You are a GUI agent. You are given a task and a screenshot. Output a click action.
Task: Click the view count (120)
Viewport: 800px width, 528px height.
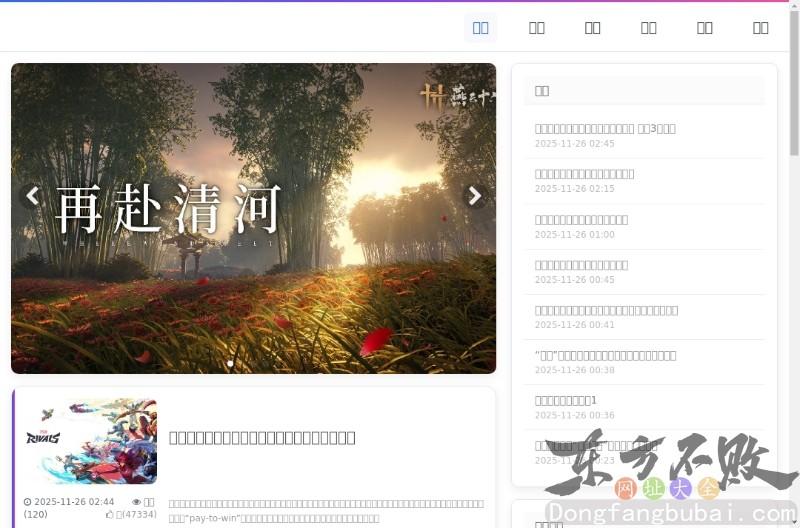(x=35, y=514)
